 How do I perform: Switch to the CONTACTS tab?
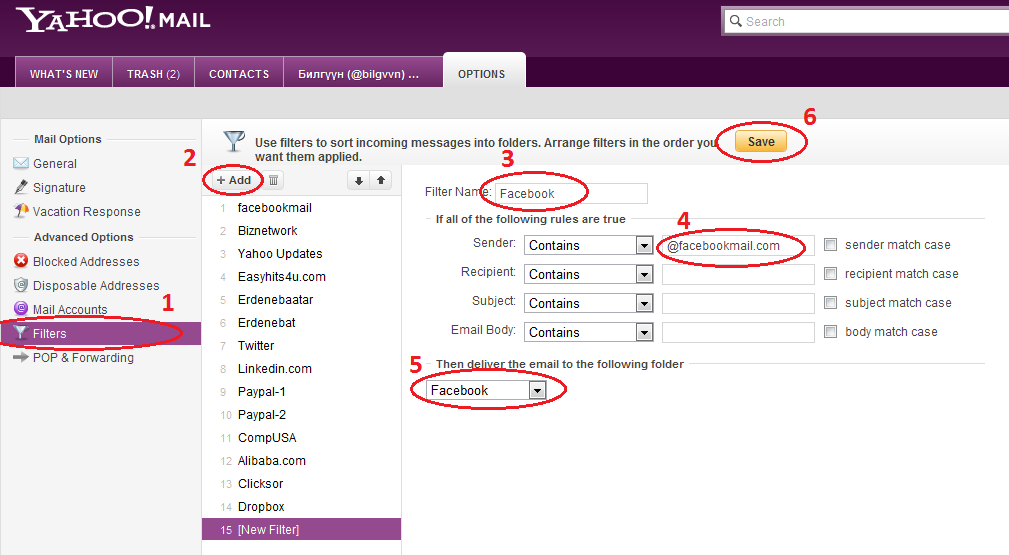coord(239,74)
